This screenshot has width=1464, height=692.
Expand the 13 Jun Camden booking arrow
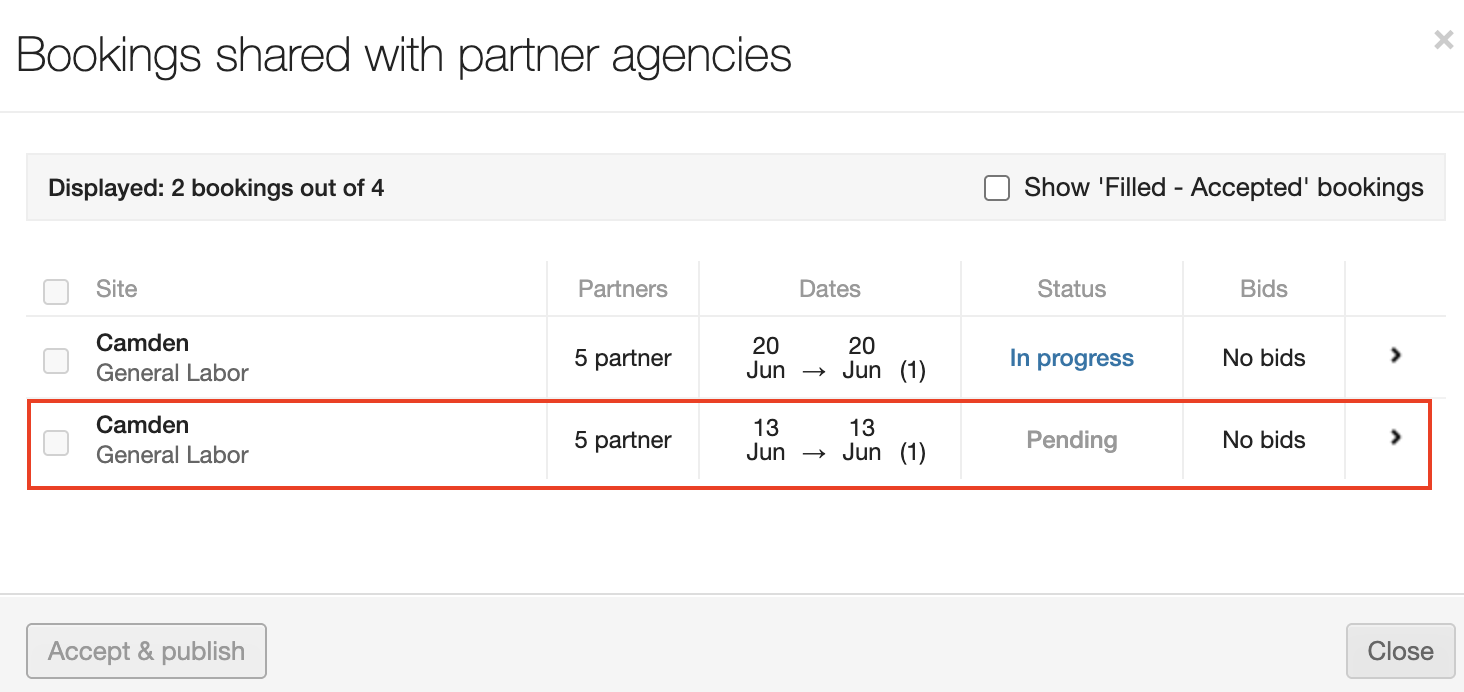[x=1396, y=437]
